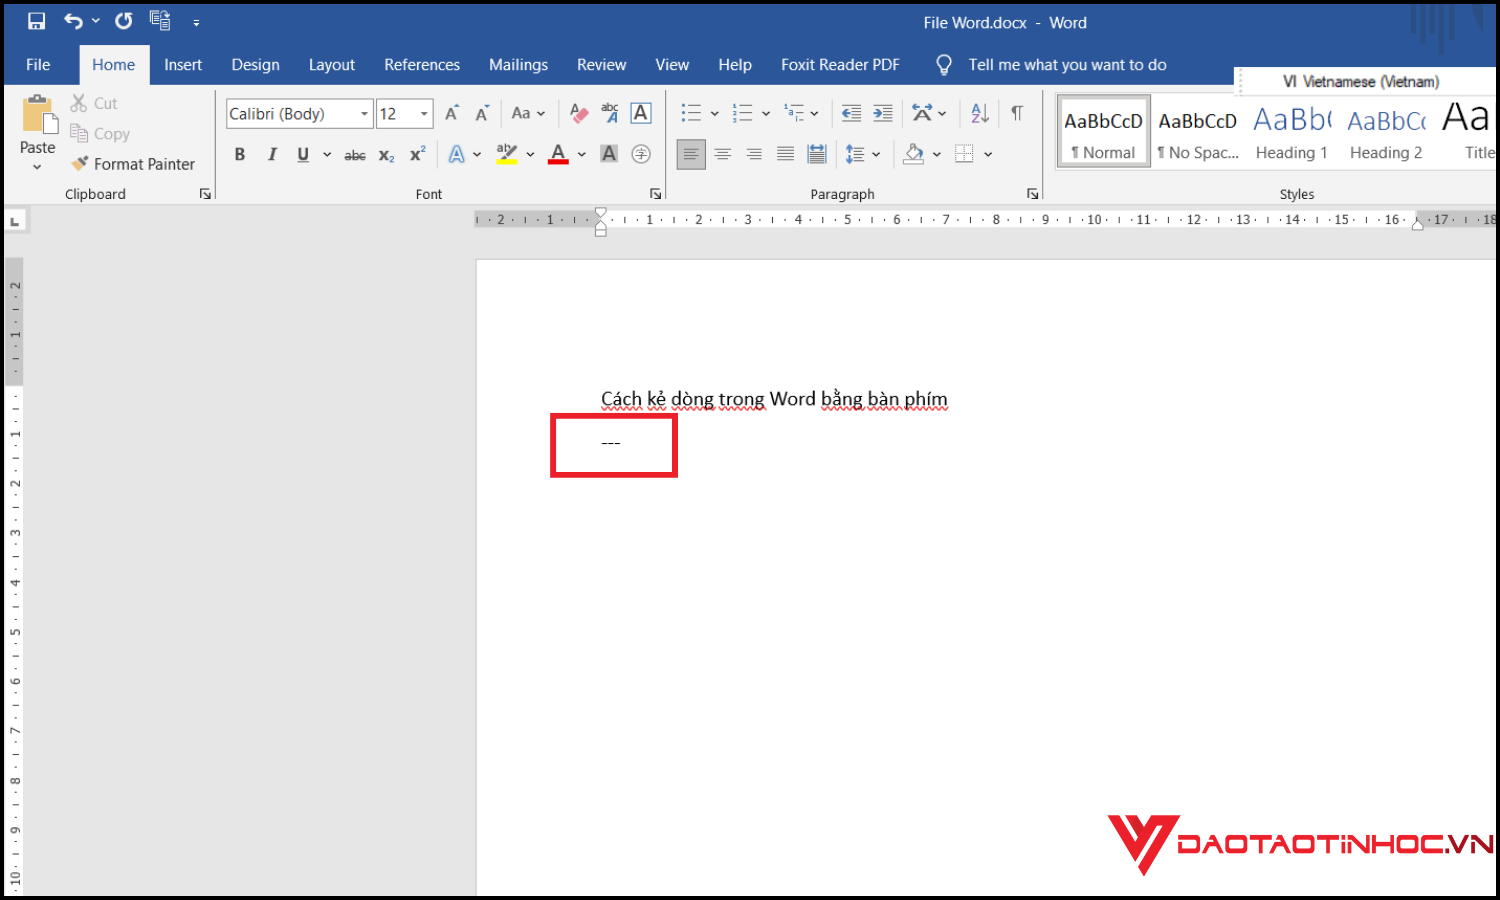Click the Grow Font size icon
The height and width of the screenshot is (900, 1500).
[x=452, y=113]
